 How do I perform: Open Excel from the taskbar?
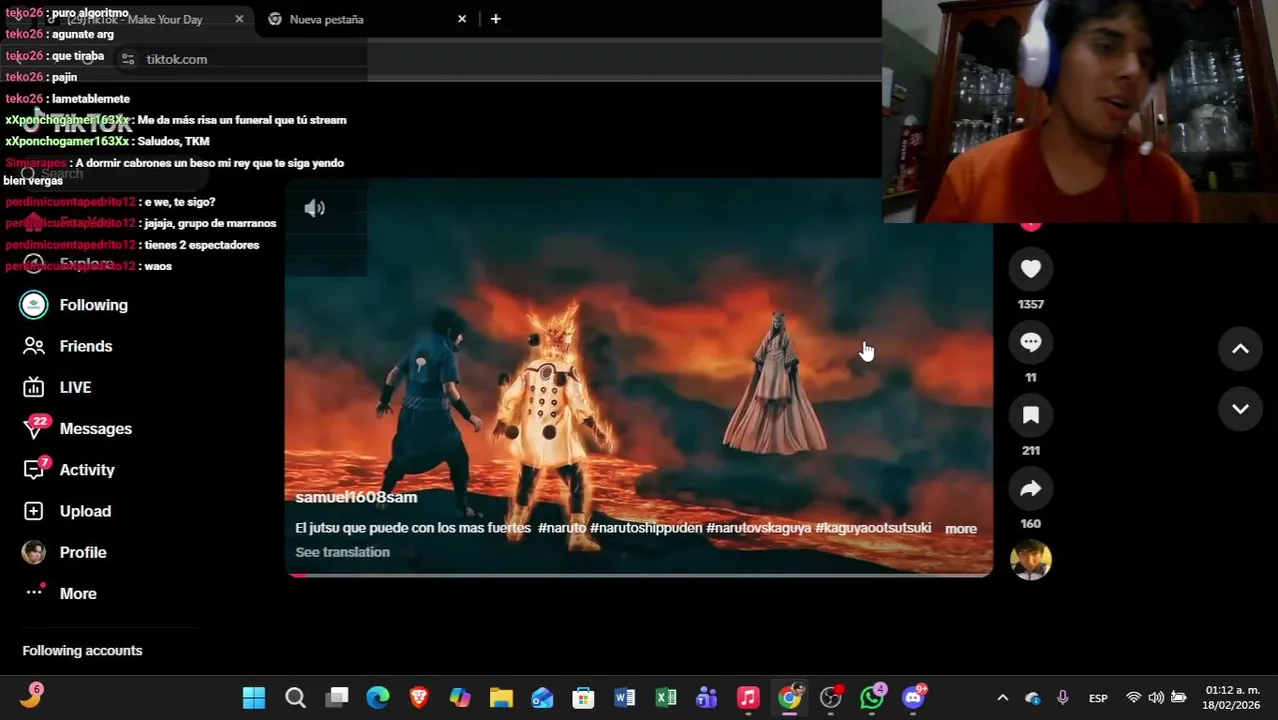tap(665, 698)
